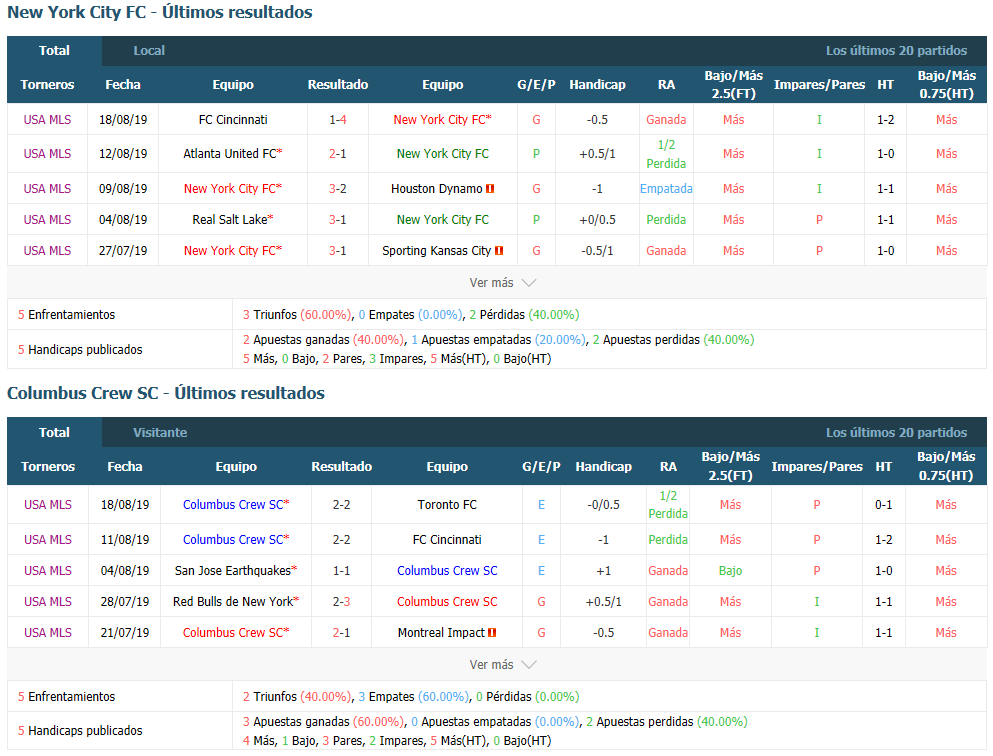The height and width of the screenshot is (756, 993).
Task: Open FC Cincinnati in the Columbus Crew SC table
Action: pyautogui.click(x=447, y=539)
